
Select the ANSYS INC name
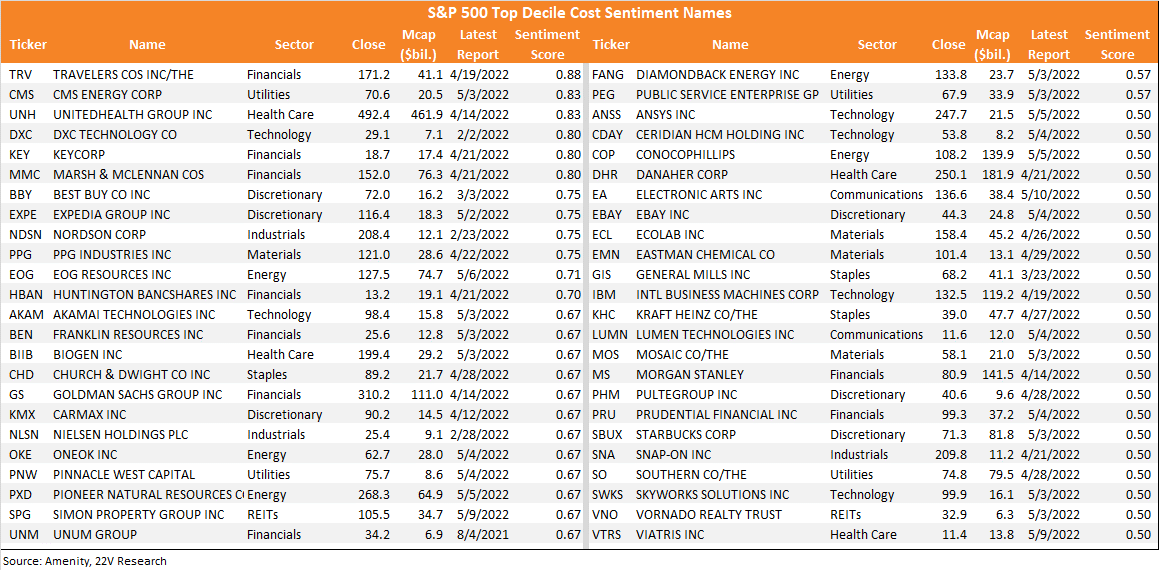(666, 115)
